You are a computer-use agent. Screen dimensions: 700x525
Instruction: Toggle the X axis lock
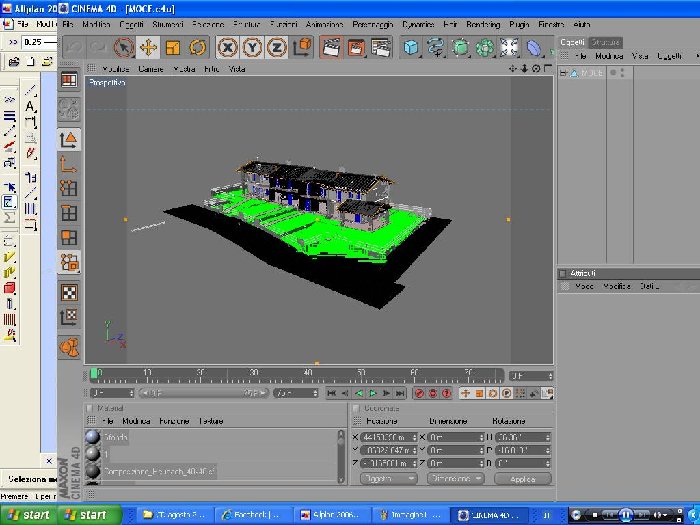[x=228, y=47]
